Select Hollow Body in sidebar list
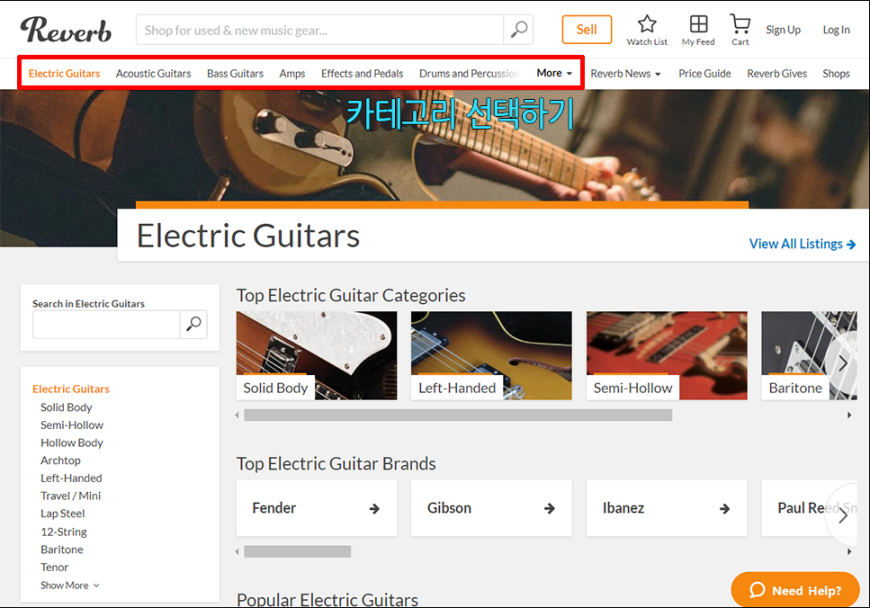Viewport: 870px width, 608px height. (x=72, y=443)
